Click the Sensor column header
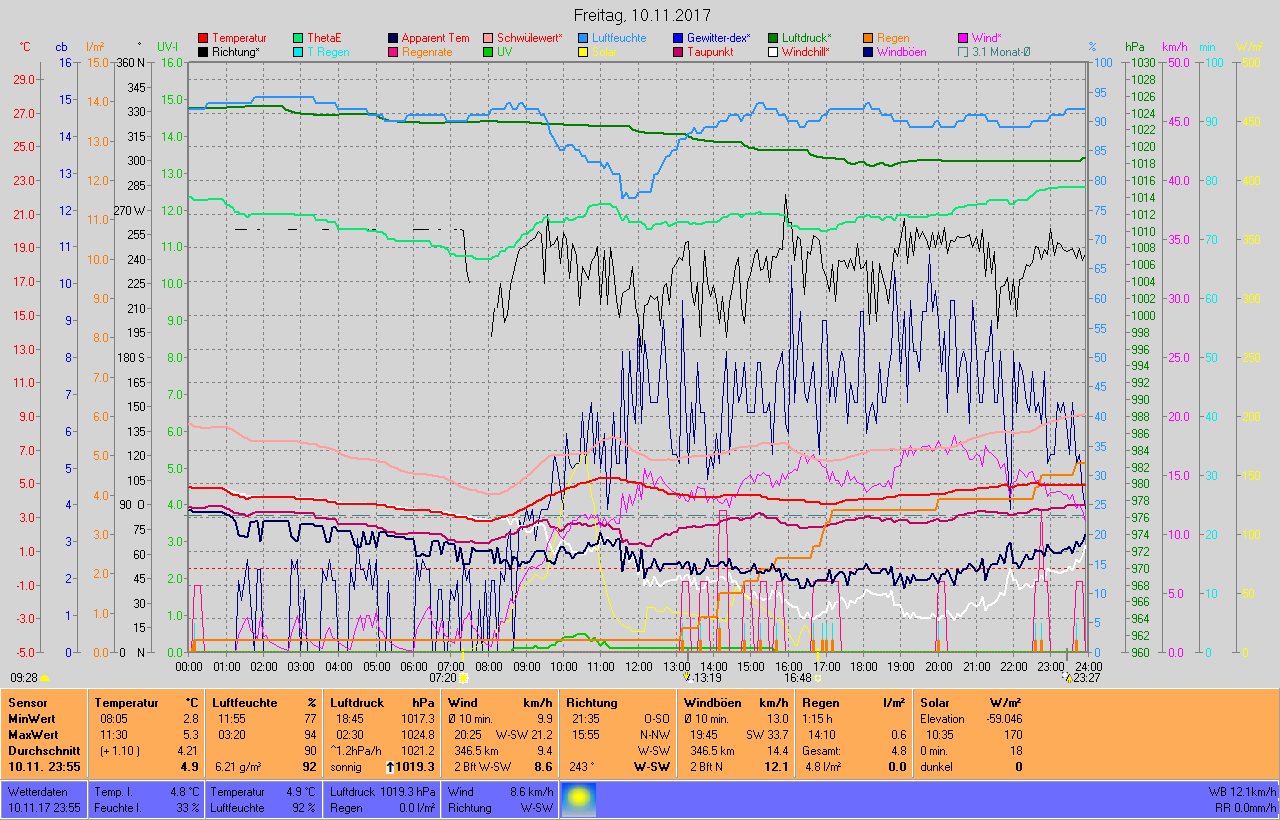 tap(27, 703)
